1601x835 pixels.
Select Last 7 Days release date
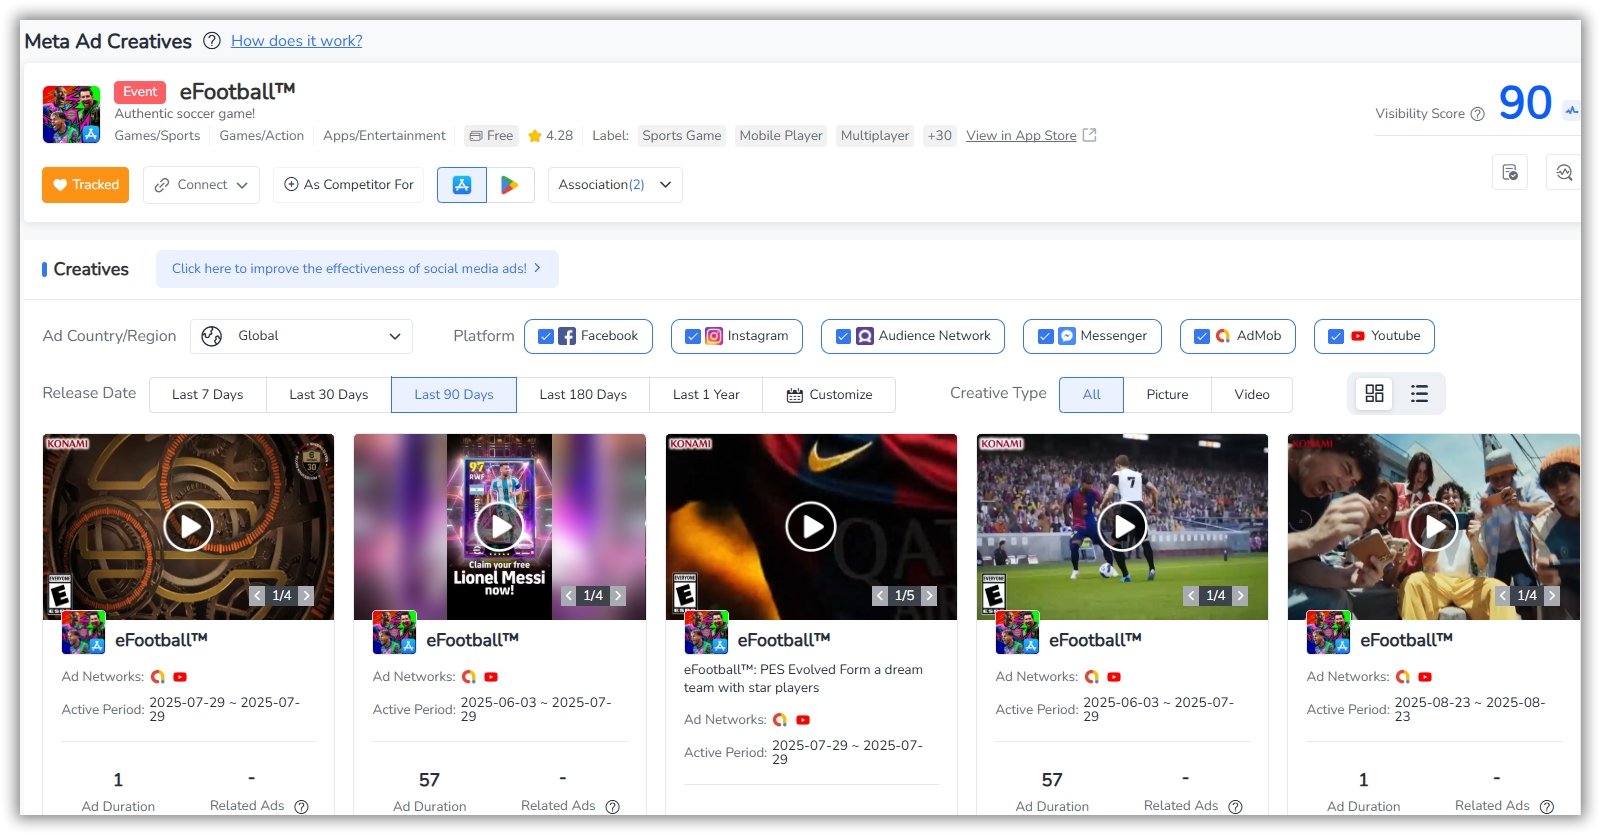pos(208,395)
